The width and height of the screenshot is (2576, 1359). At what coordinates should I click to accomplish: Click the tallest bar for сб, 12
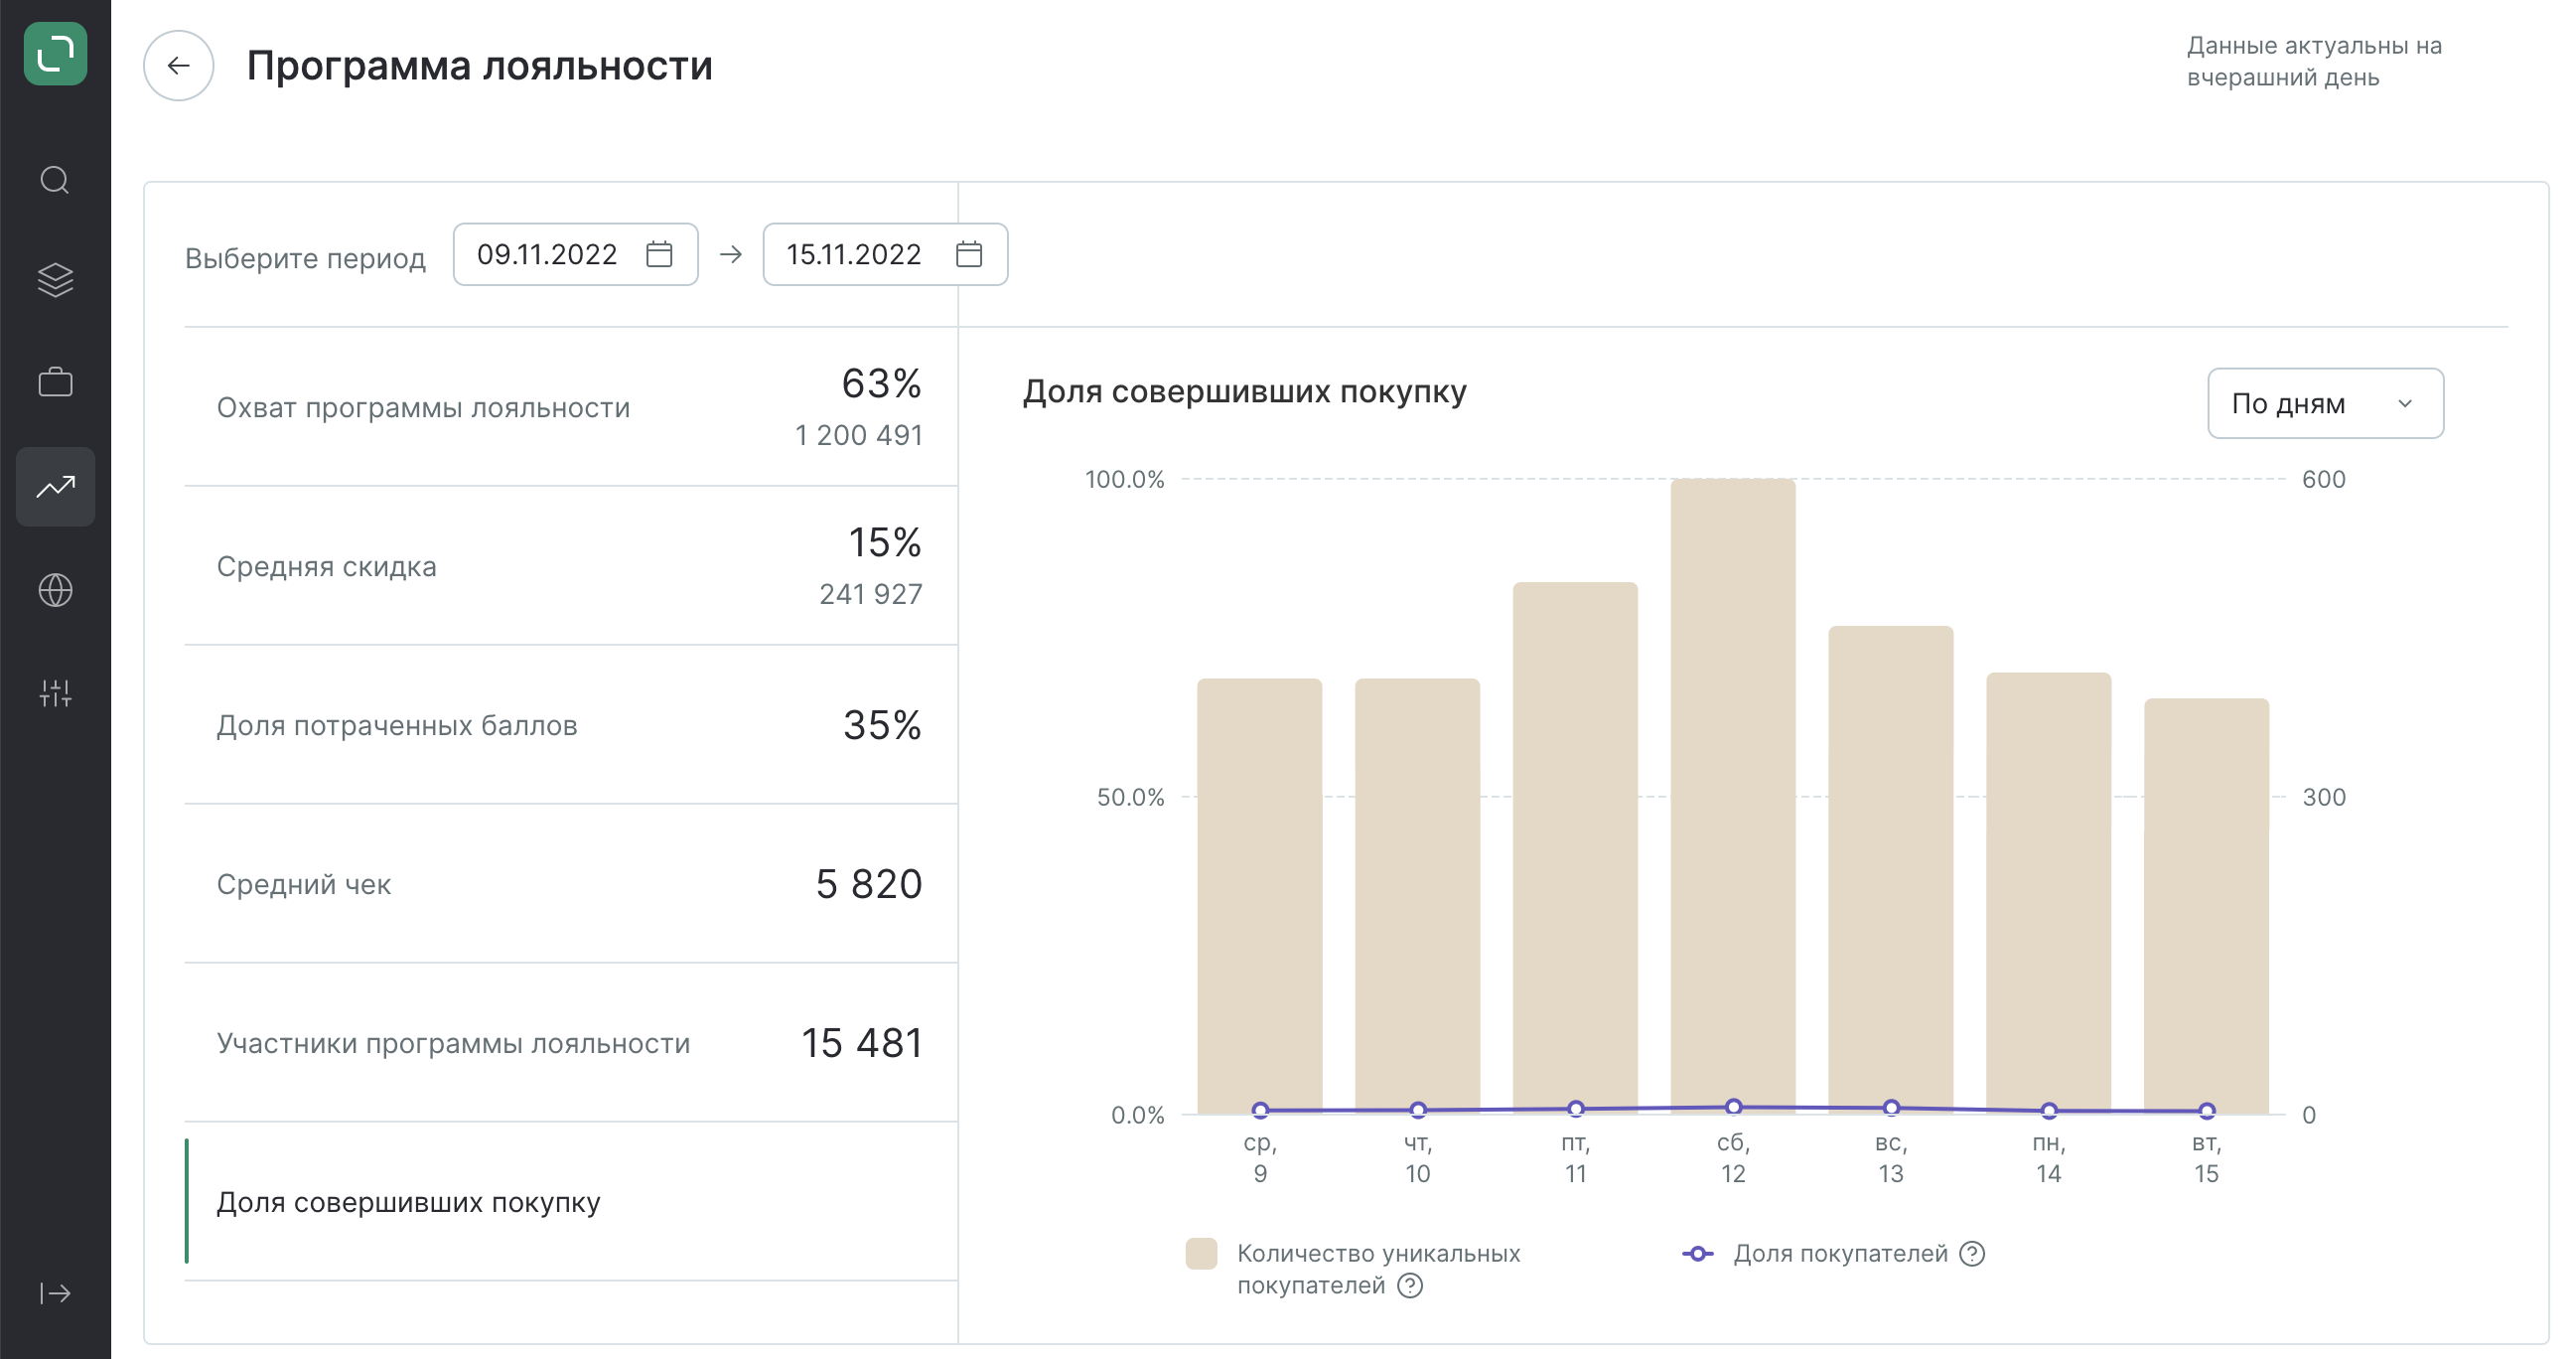coord(1733,796)
